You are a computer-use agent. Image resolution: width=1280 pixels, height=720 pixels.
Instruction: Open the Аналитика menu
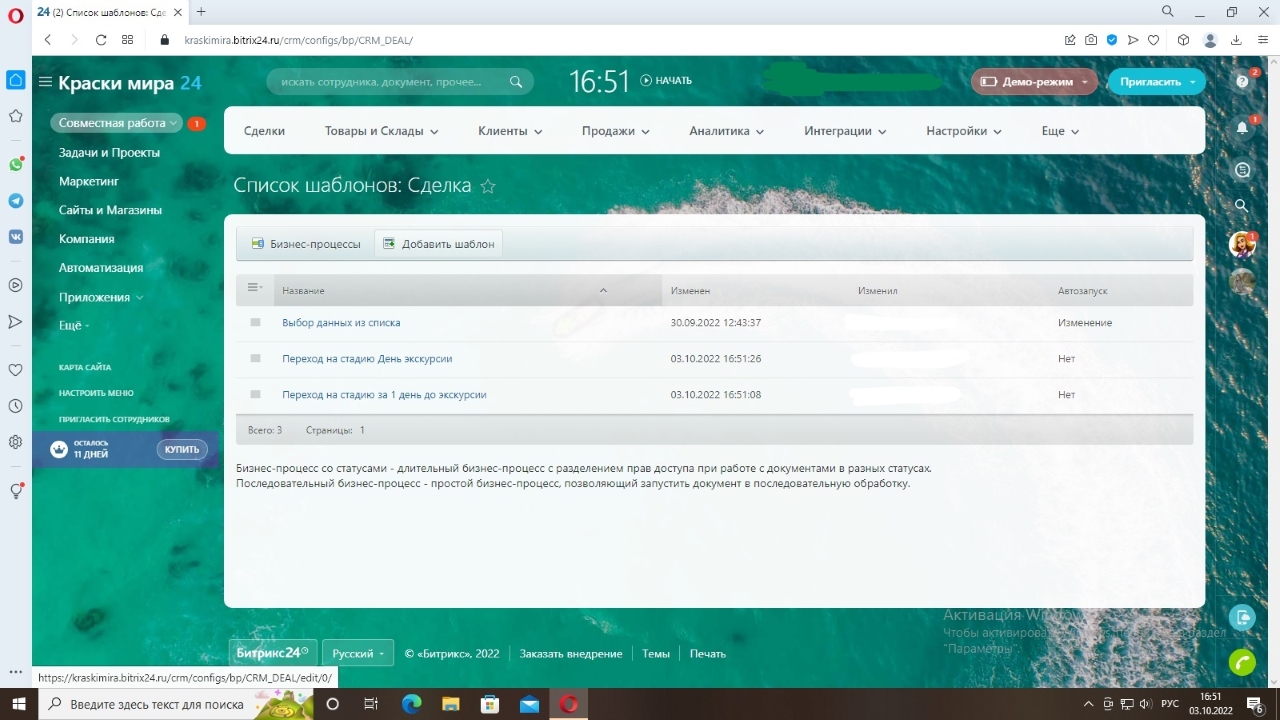coord(726,131)
